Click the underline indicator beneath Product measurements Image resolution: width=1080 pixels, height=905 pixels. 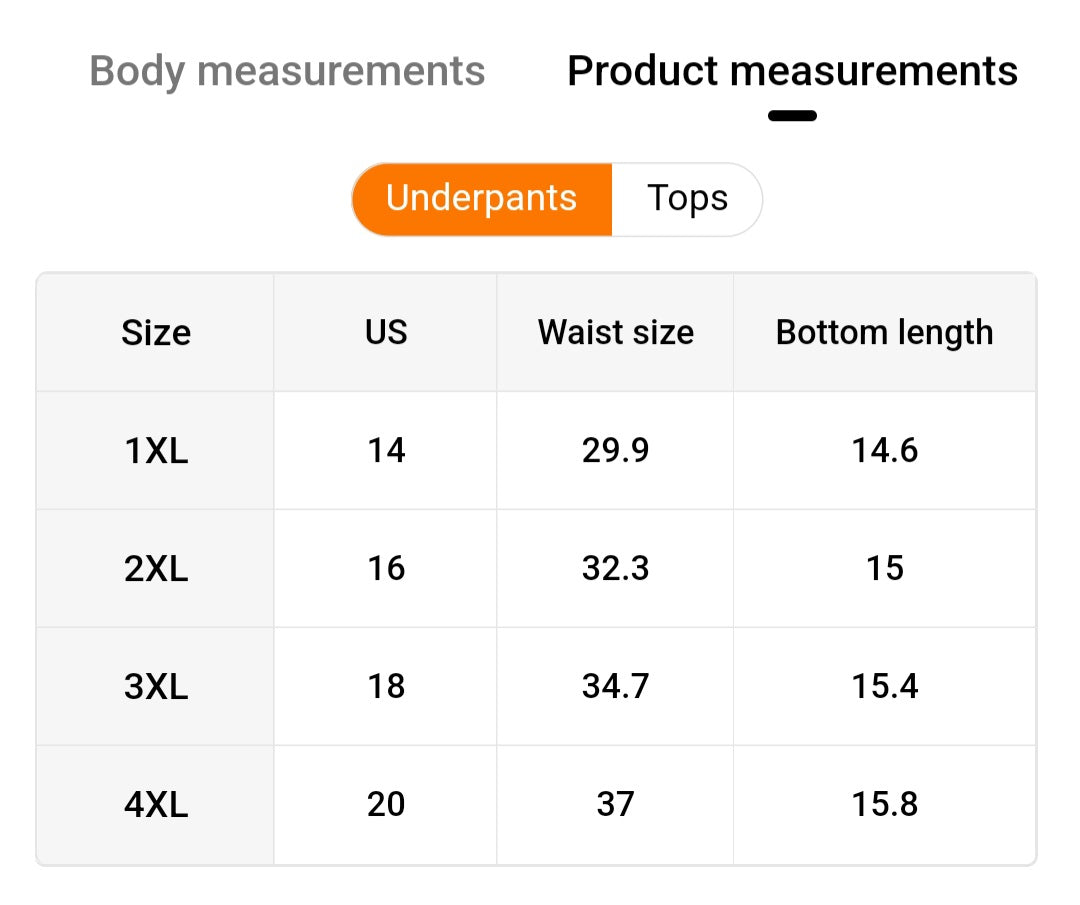click(792, 116)
